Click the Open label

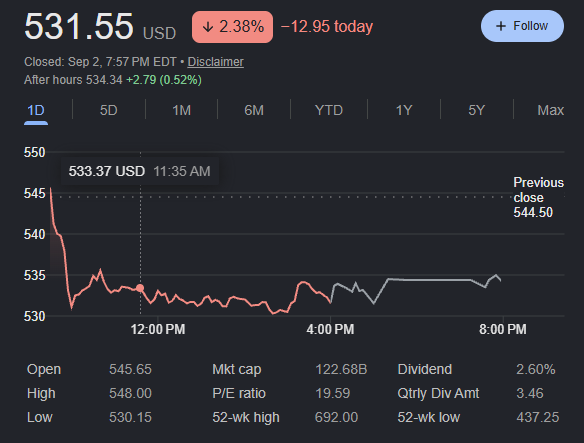(44, 370)
